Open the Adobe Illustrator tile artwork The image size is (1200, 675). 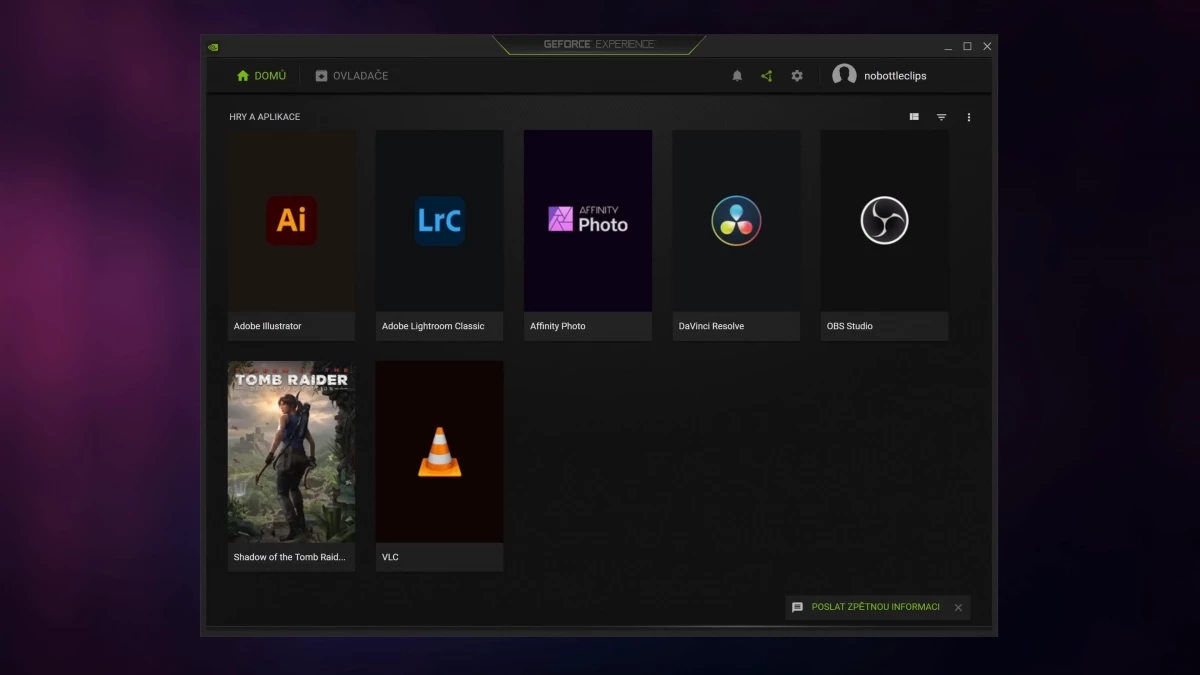point(291,220)
